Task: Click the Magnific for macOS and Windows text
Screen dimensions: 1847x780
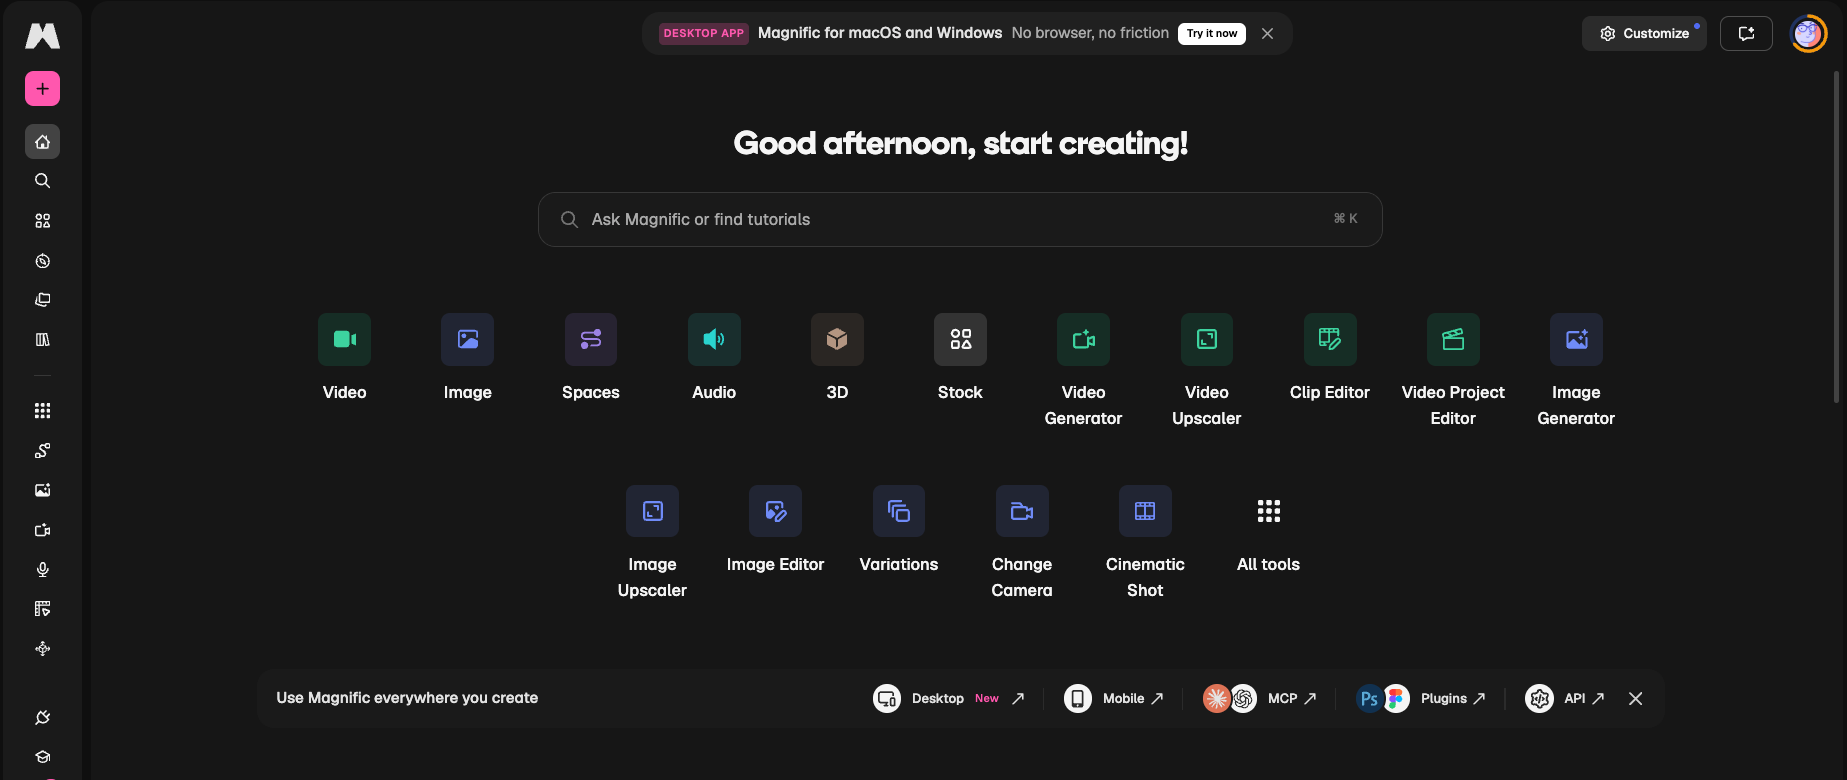Action: (880, 33)
